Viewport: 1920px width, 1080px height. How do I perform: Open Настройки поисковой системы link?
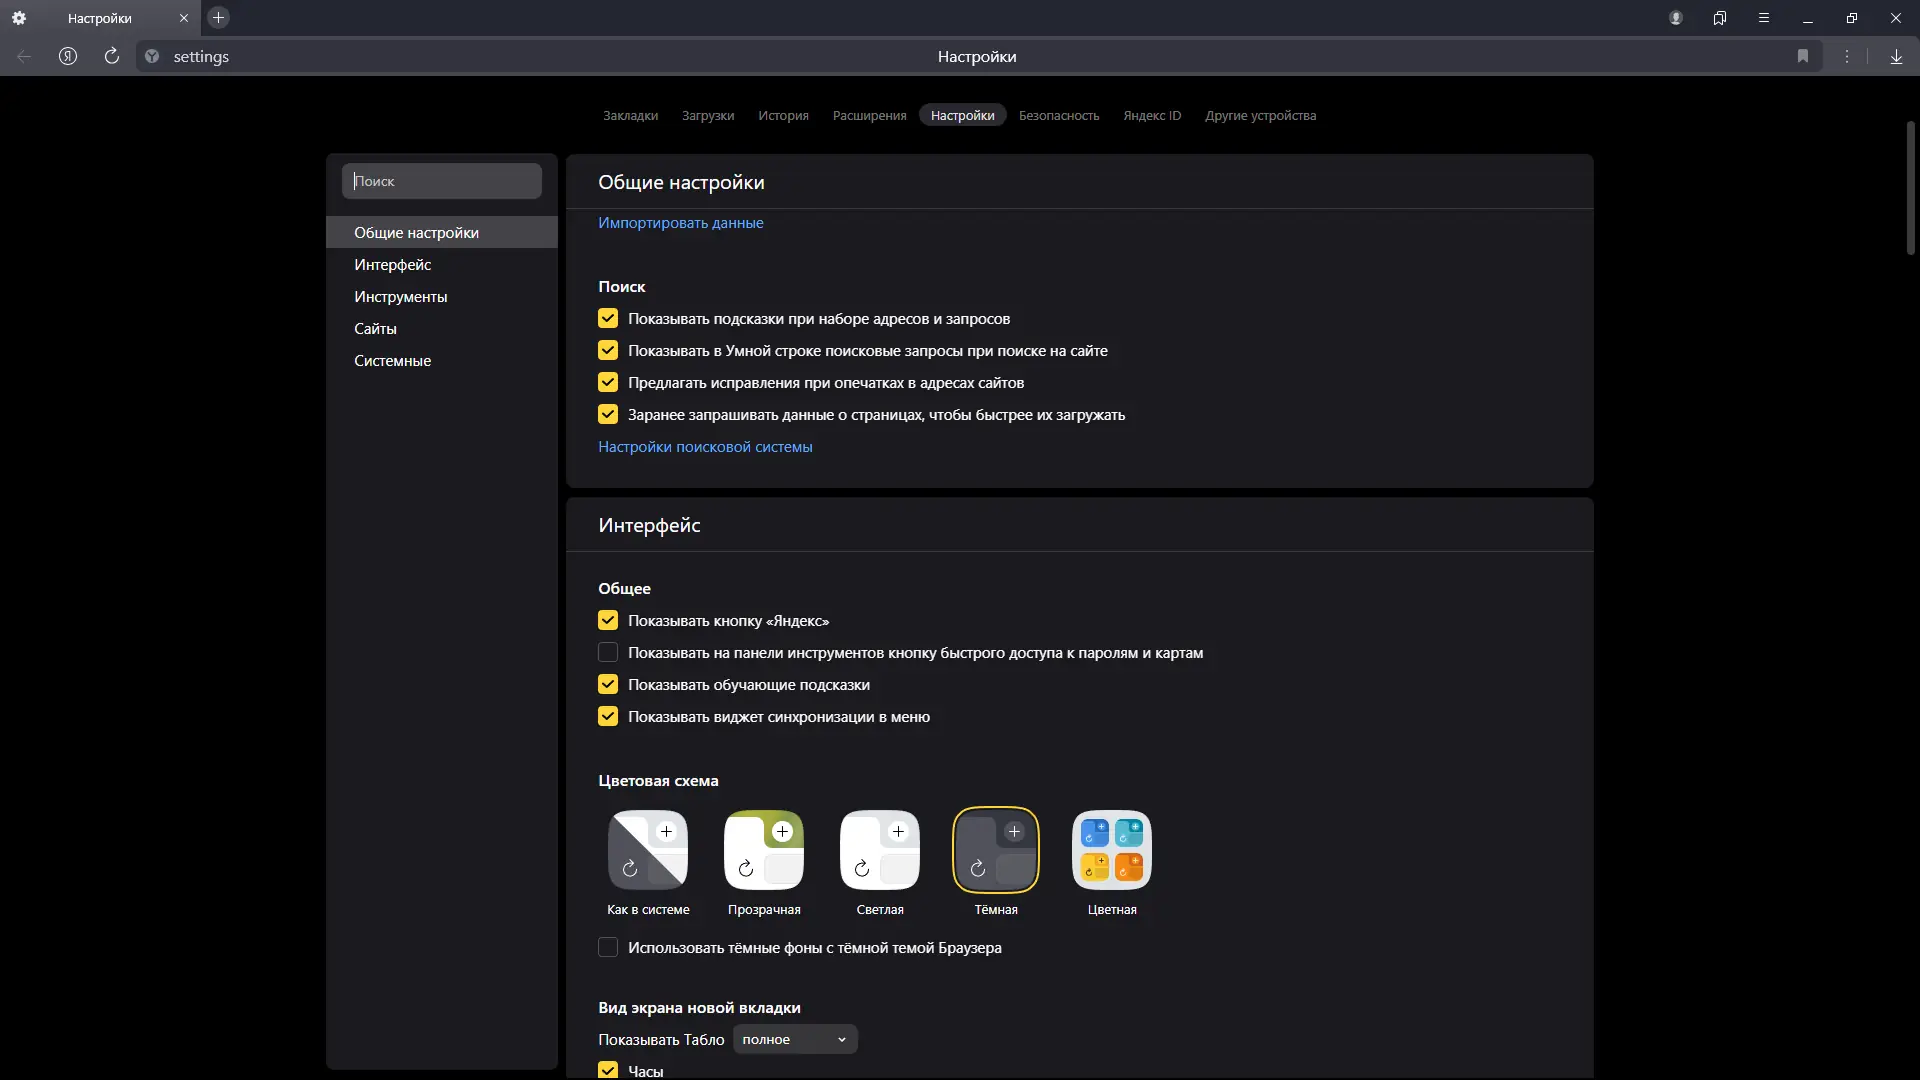point(705,447)
